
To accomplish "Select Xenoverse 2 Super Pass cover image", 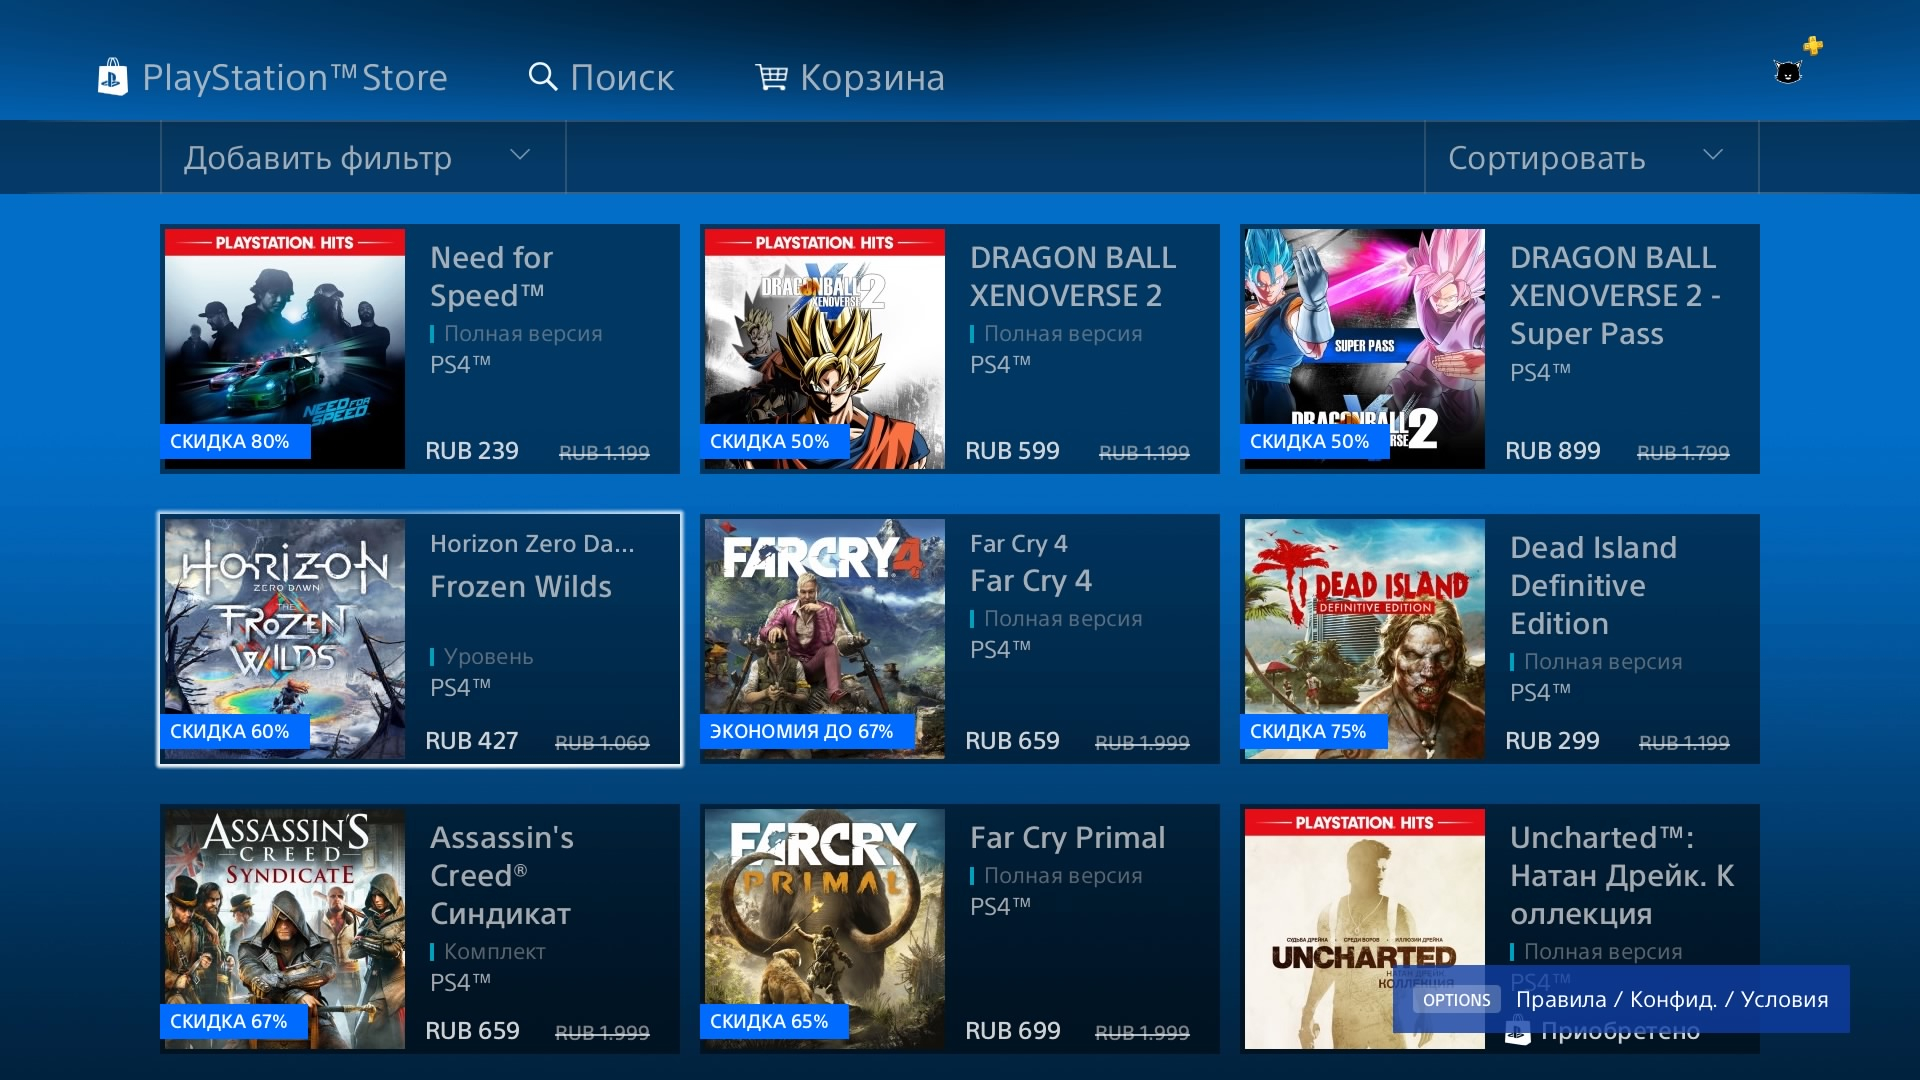I will pyautogui.click(x=1365, y=349).
